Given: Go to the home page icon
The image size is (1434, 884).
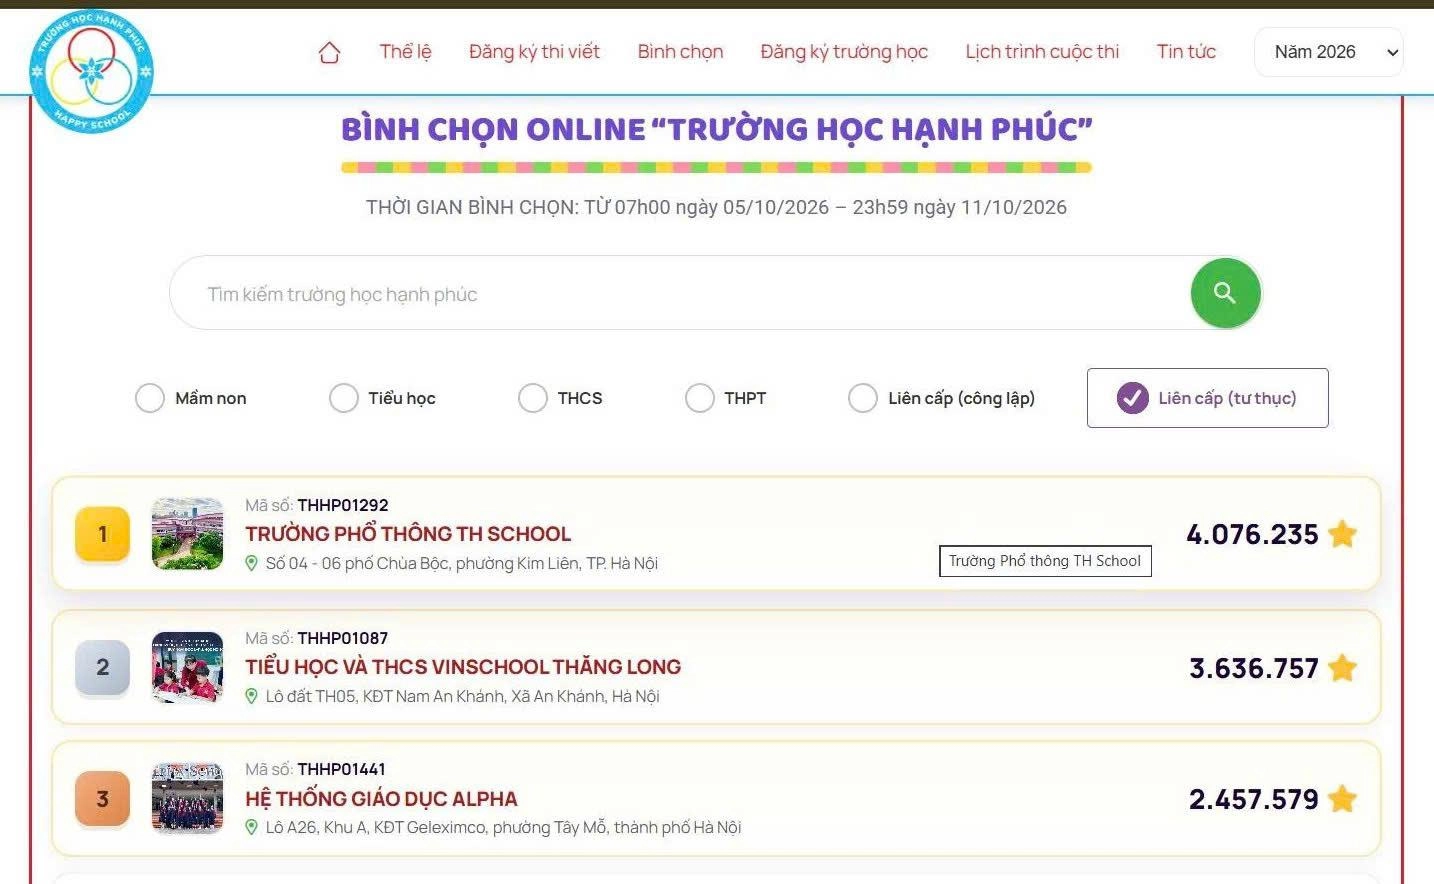Looking at the screenshot, I should coord(329,52).
